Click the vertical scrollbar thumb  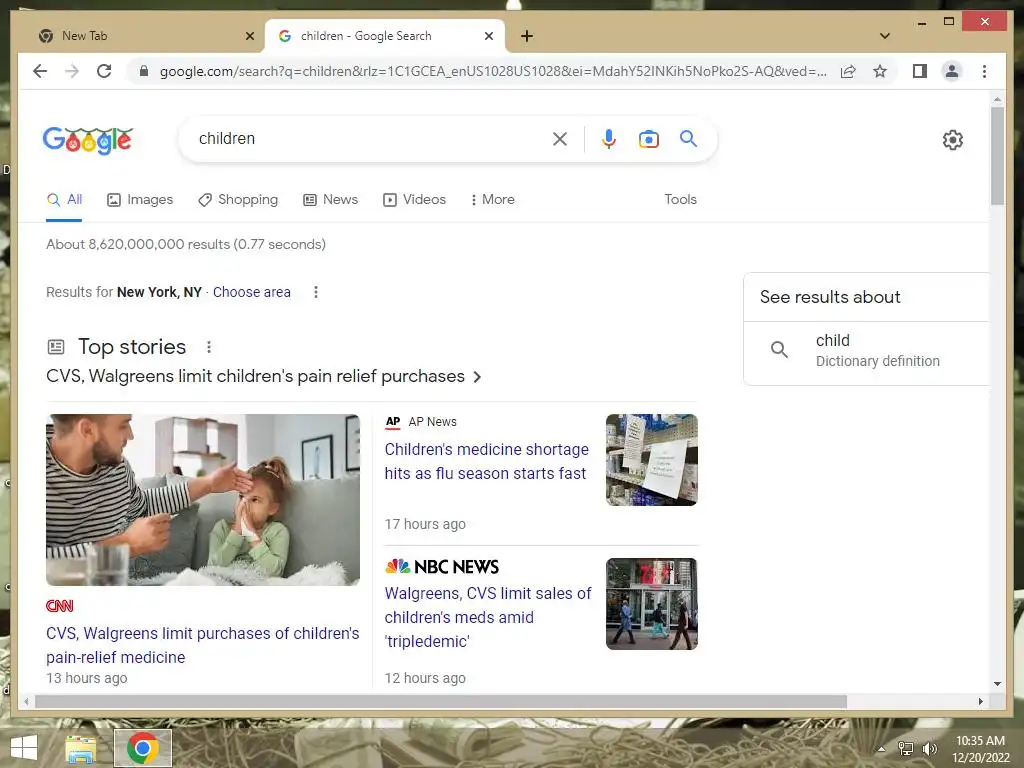coord(997,156)
